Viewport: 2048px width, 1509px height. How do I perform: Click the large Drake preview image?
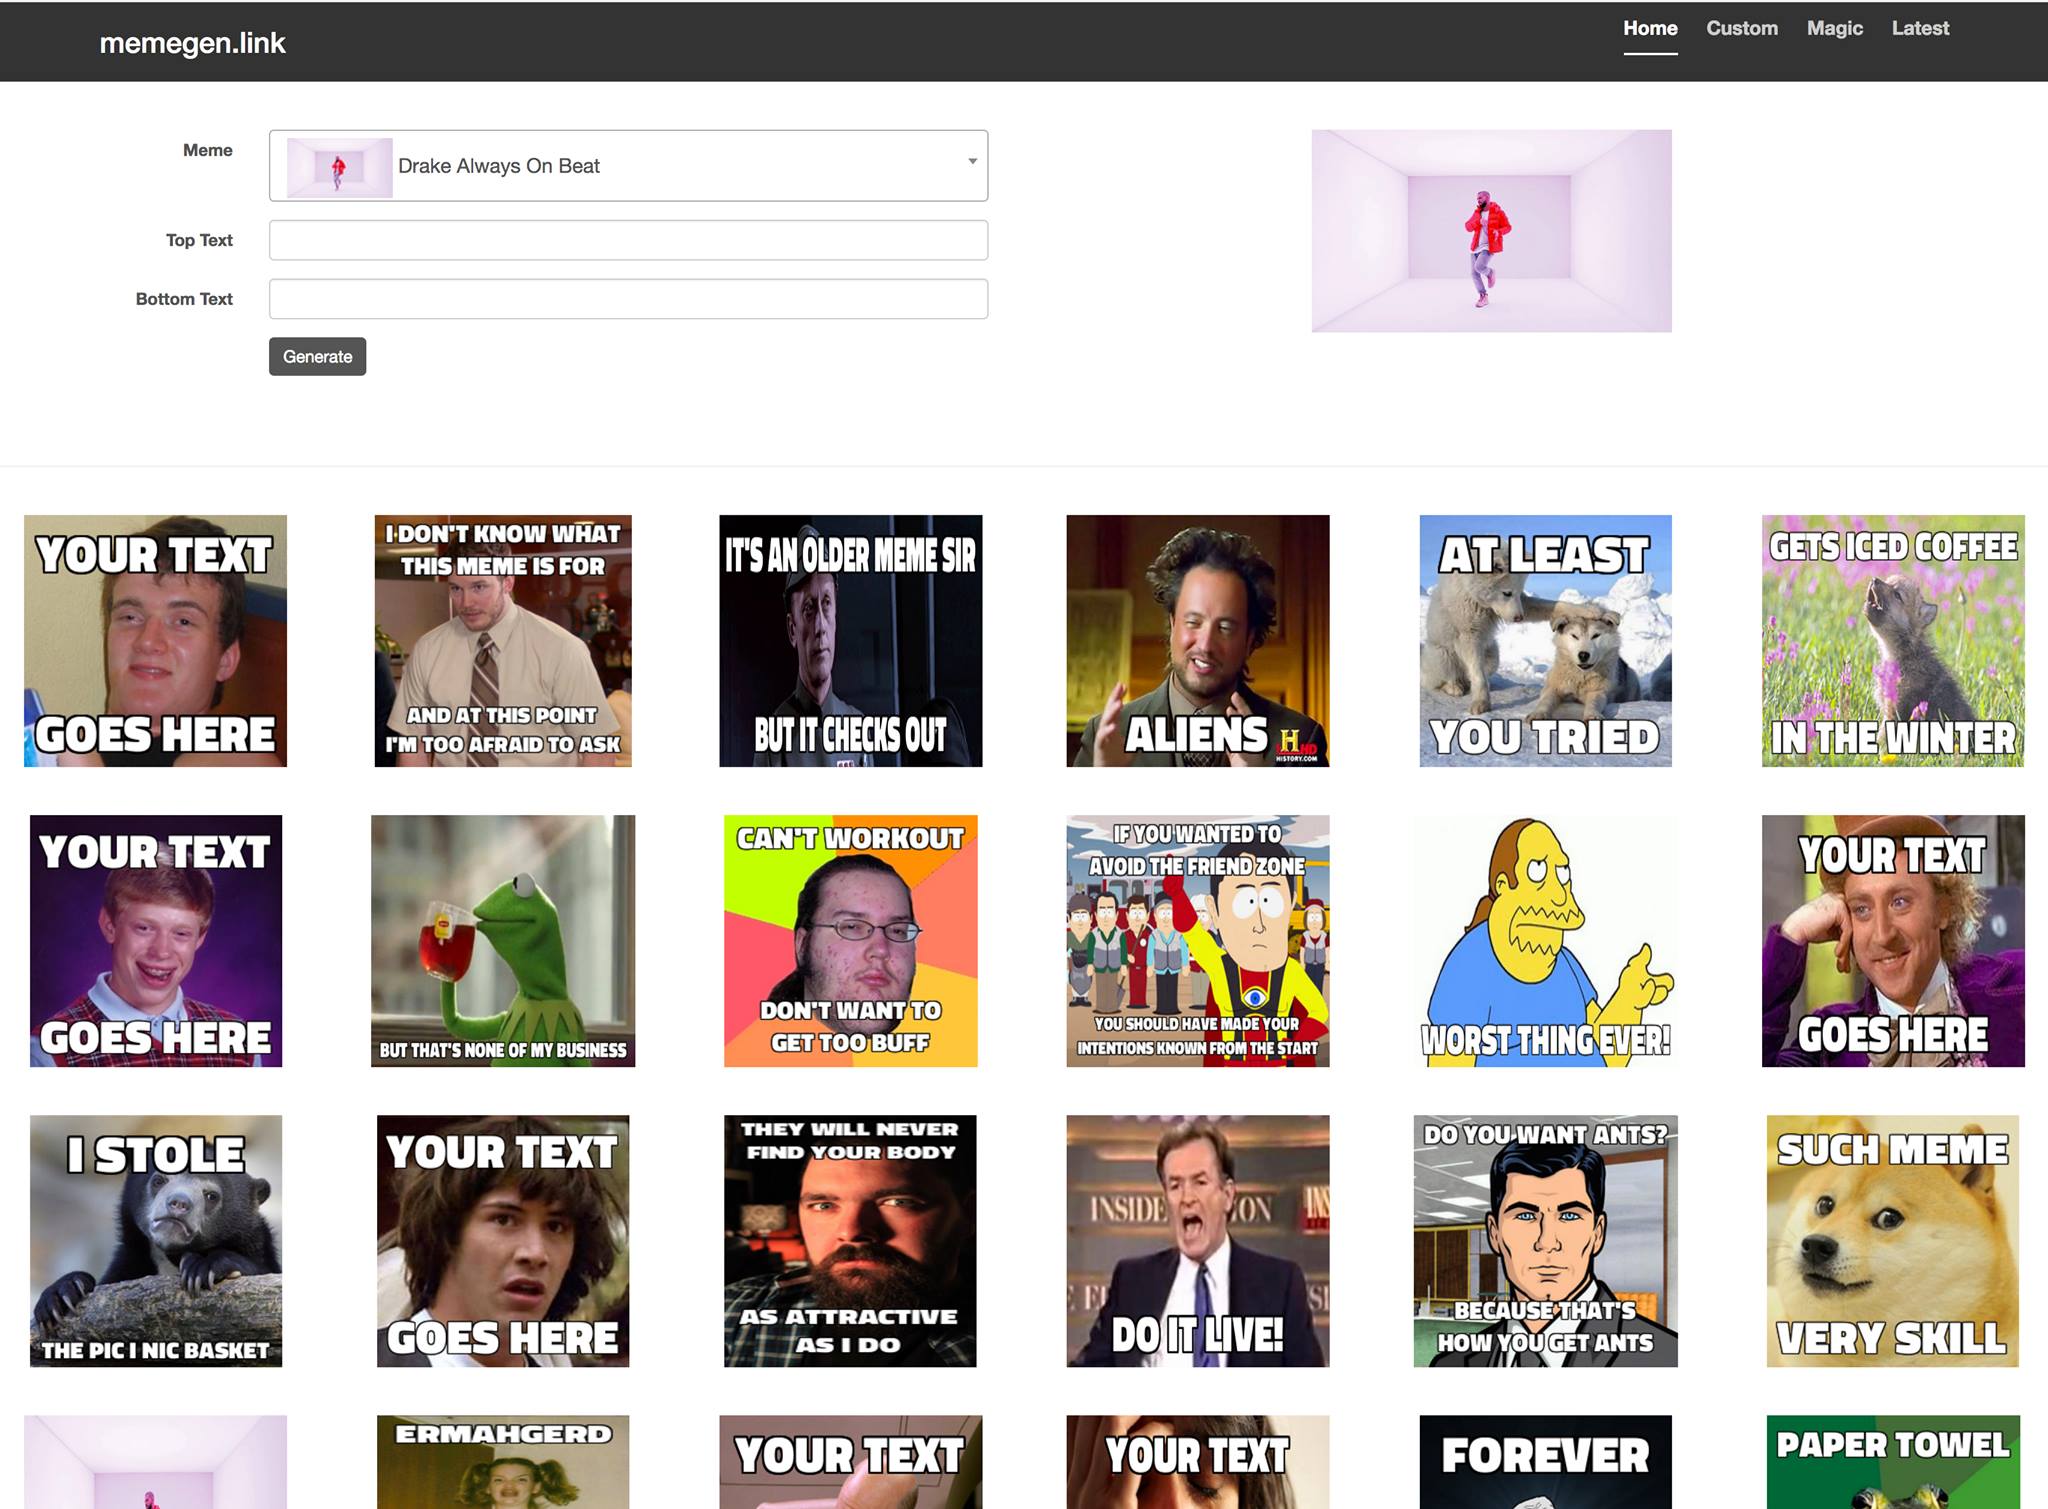[1491, 231]
